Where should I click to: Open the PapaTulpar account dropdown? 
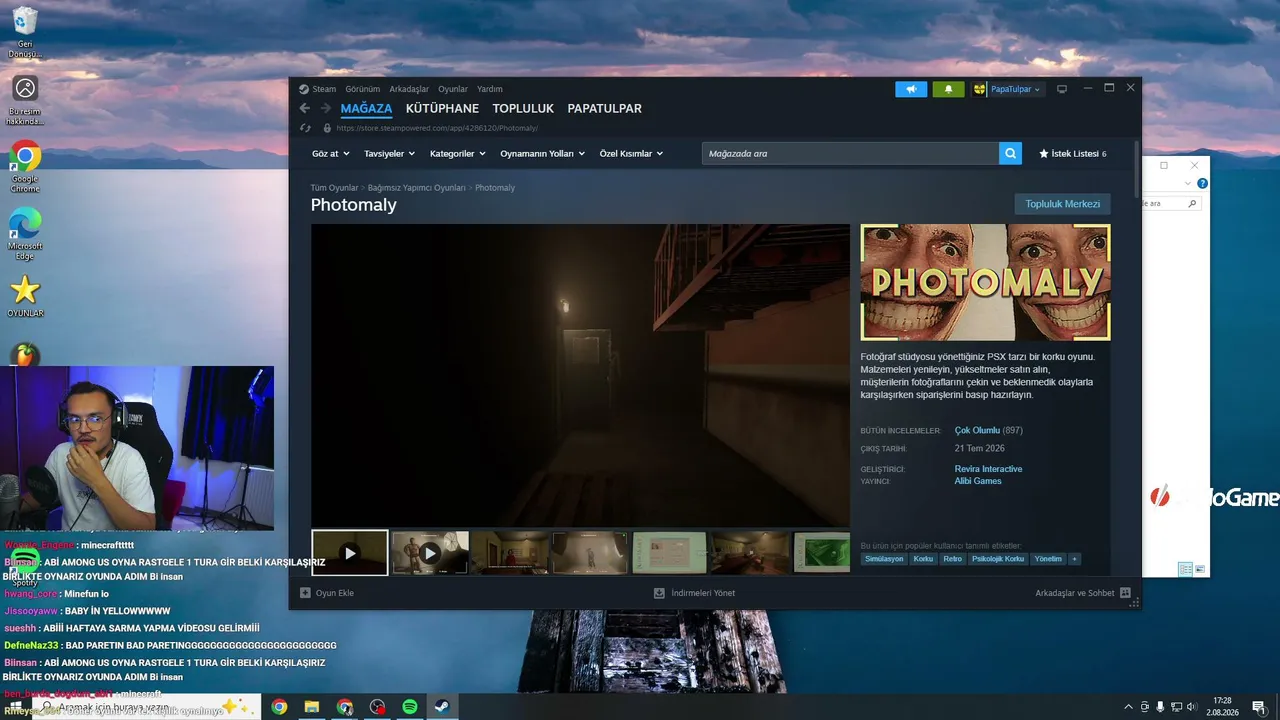pos(1015,89)
